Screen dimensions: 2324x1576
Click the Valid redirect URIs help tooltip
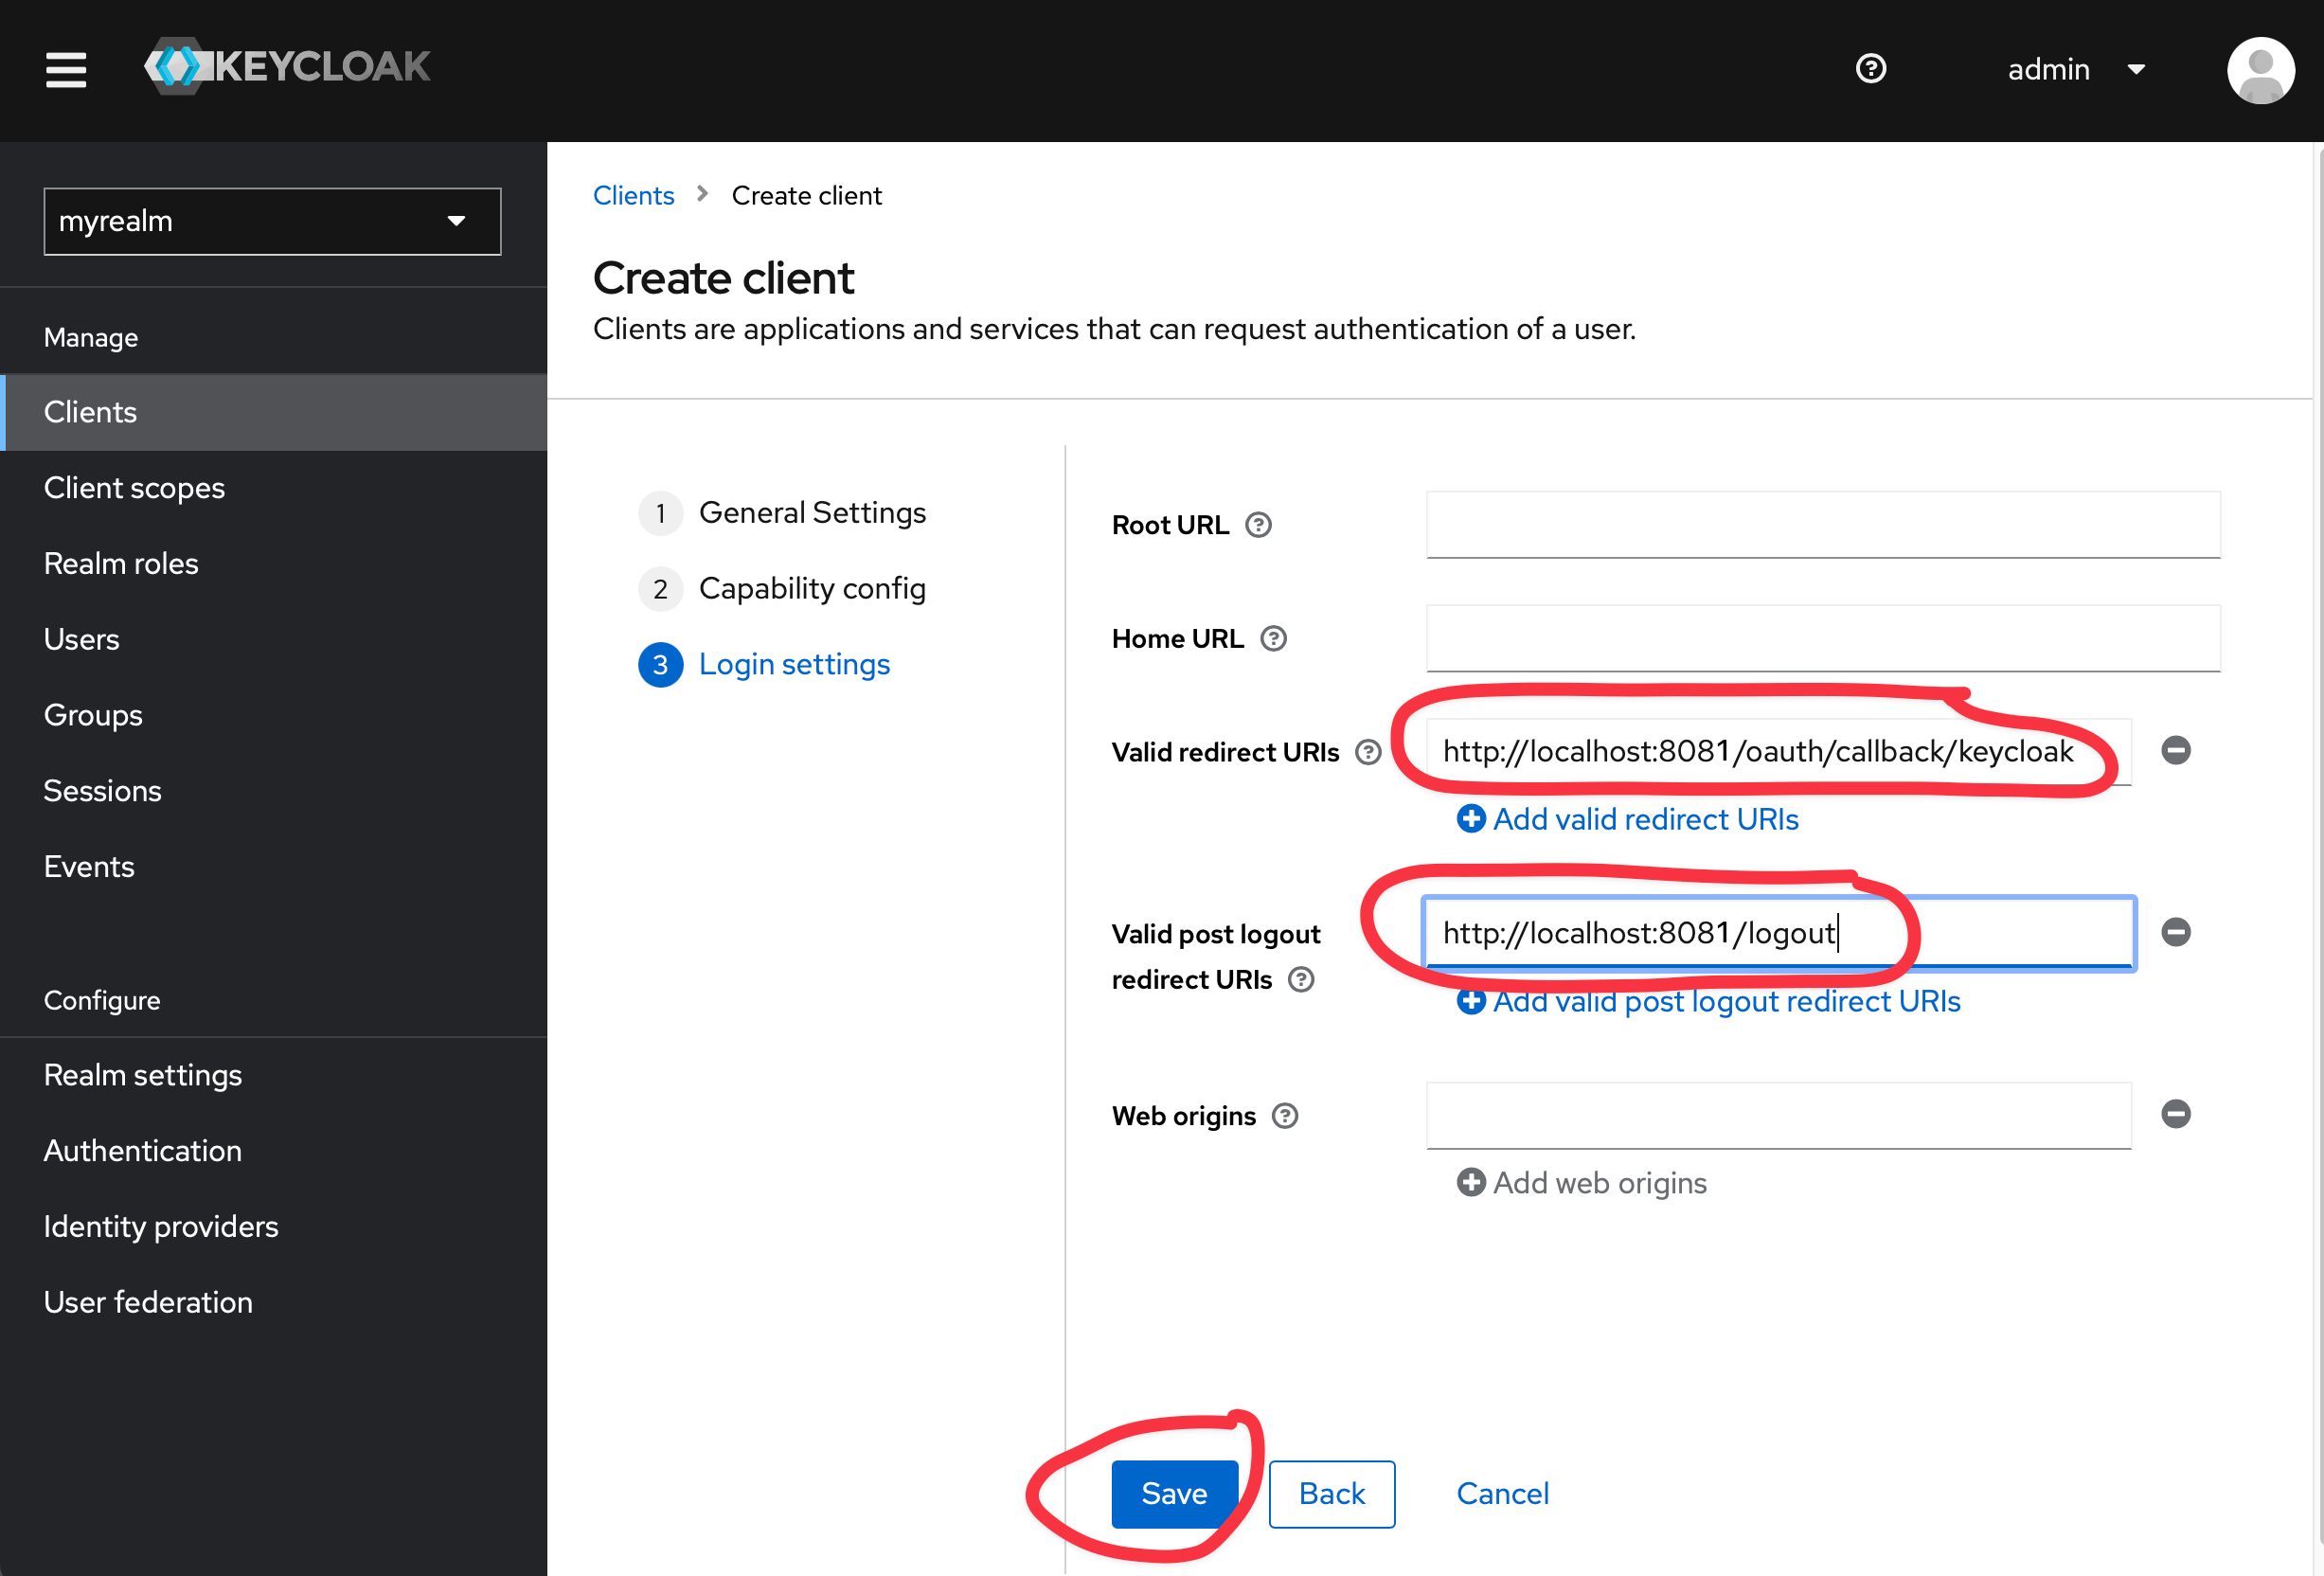click(x=1373, y=753)
